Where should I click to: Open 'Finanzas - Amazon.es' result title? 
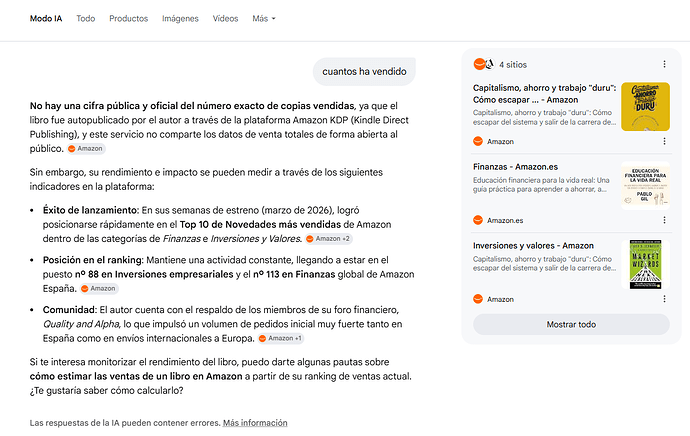click(515, 167)
